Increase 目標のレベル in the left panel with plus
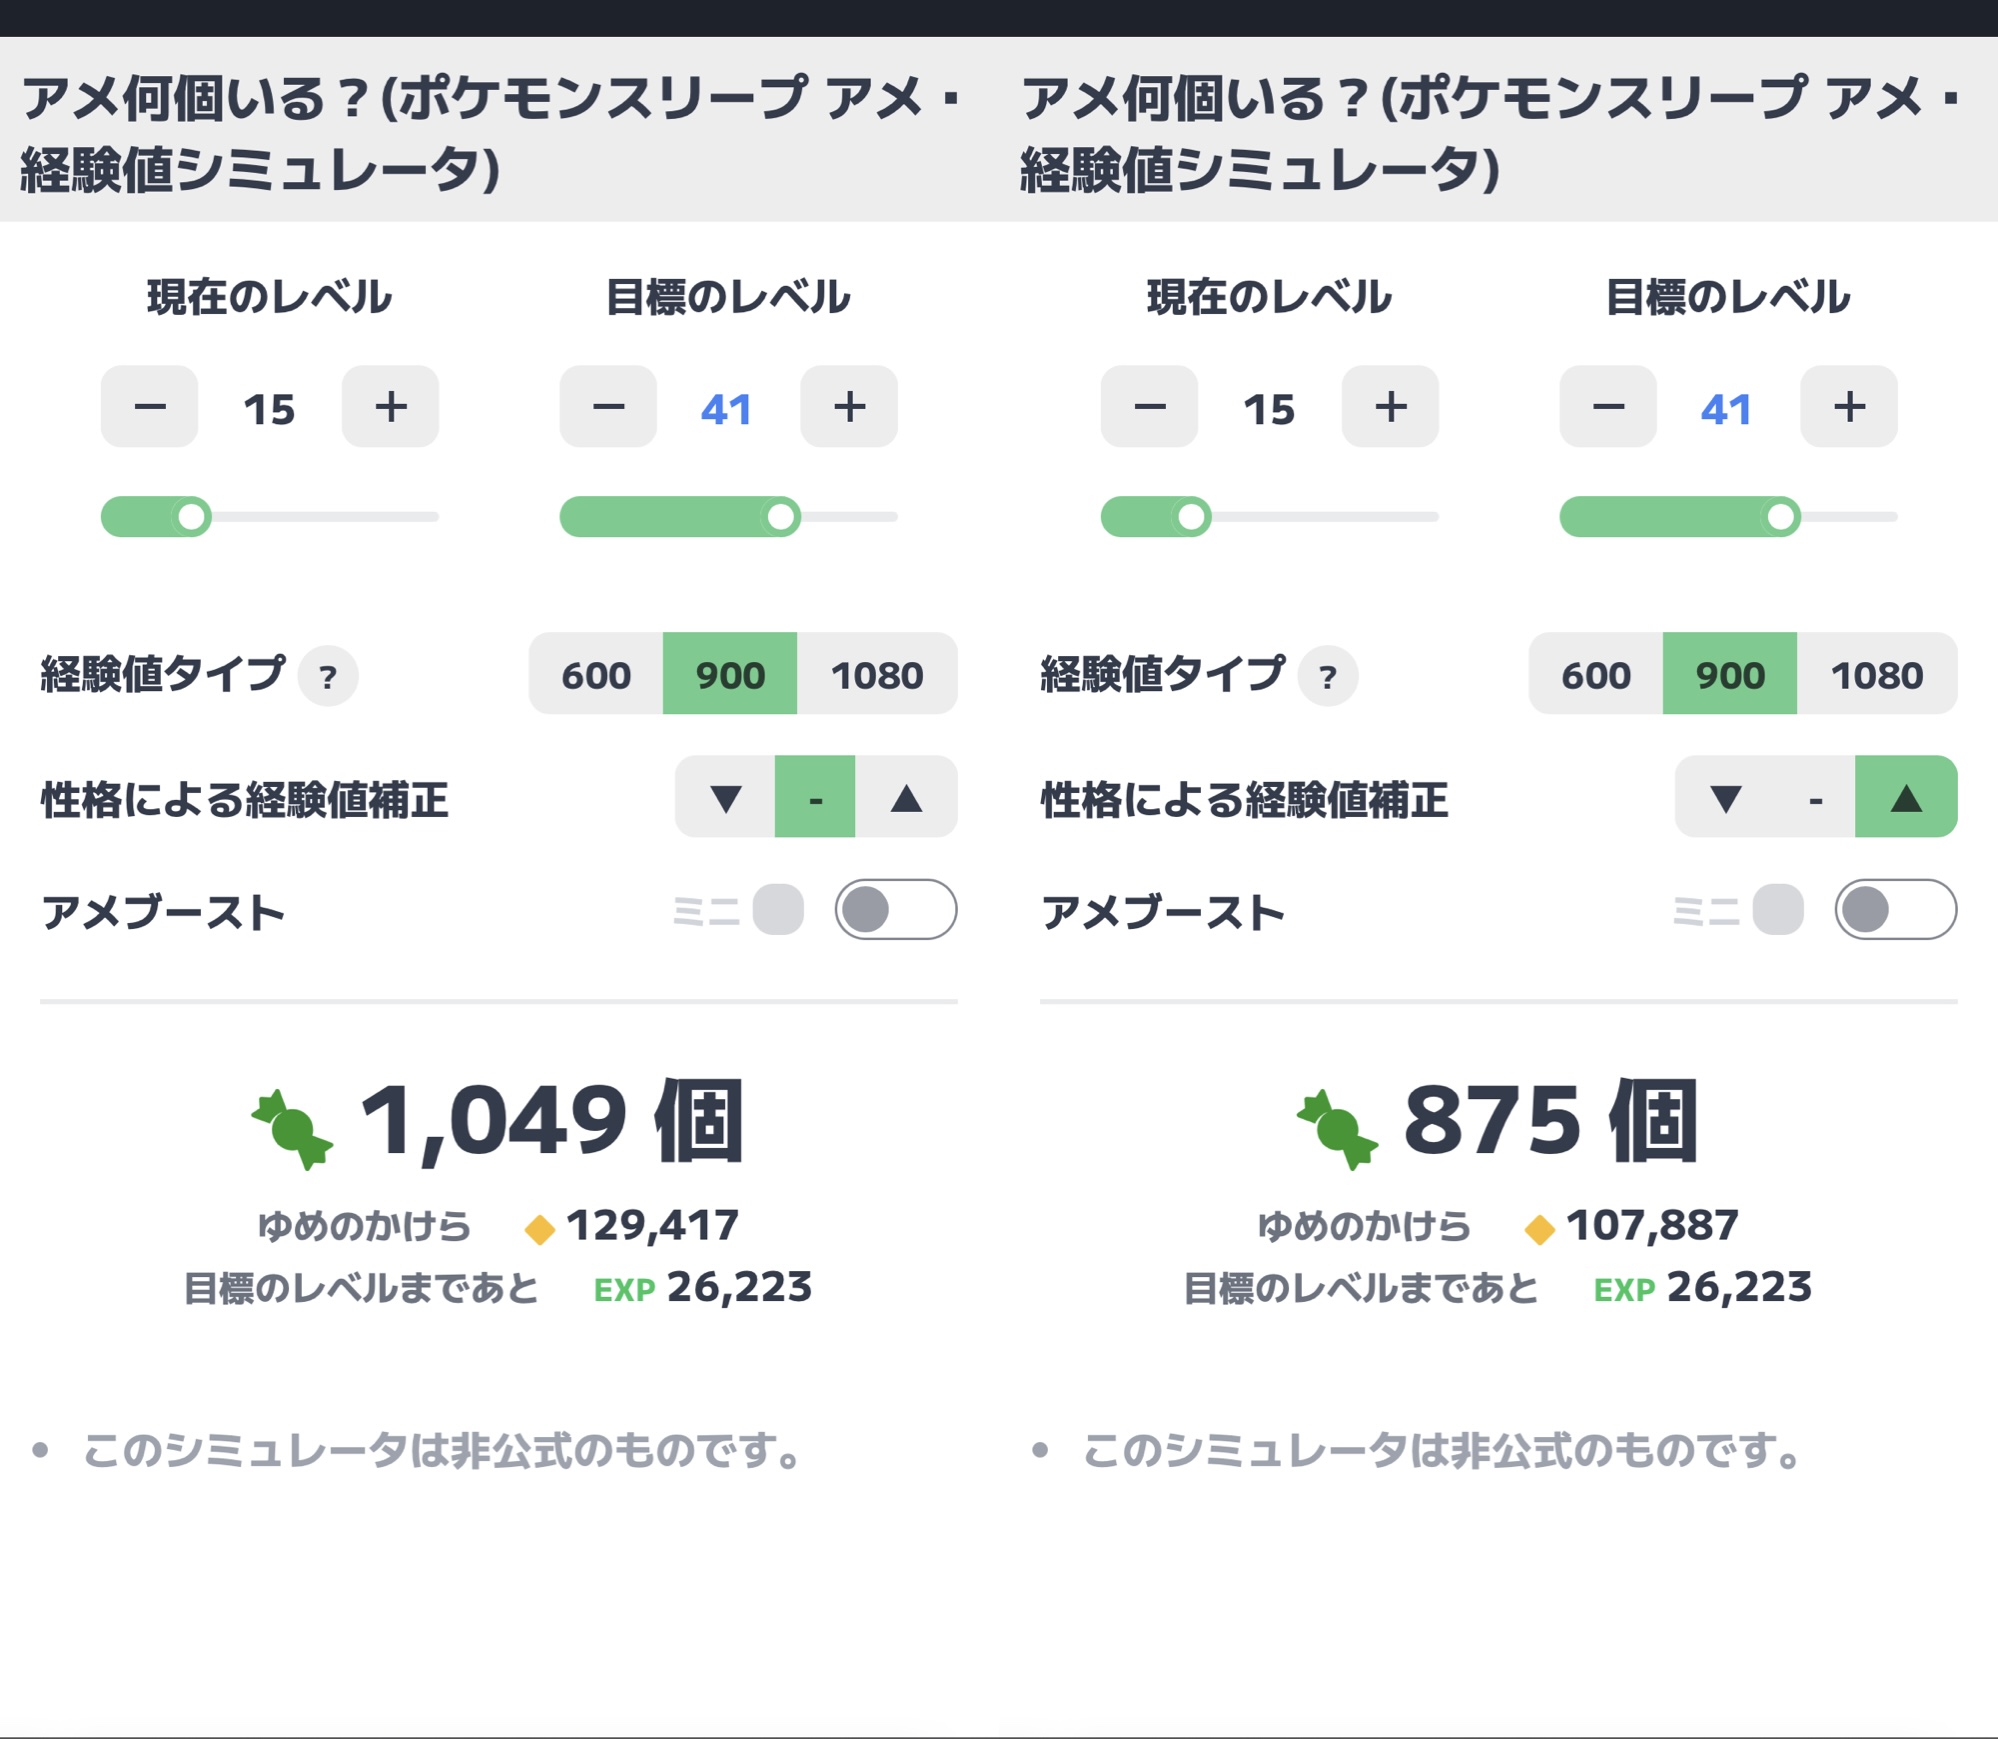This screenshot has height=1739, width=1998. 849,407
